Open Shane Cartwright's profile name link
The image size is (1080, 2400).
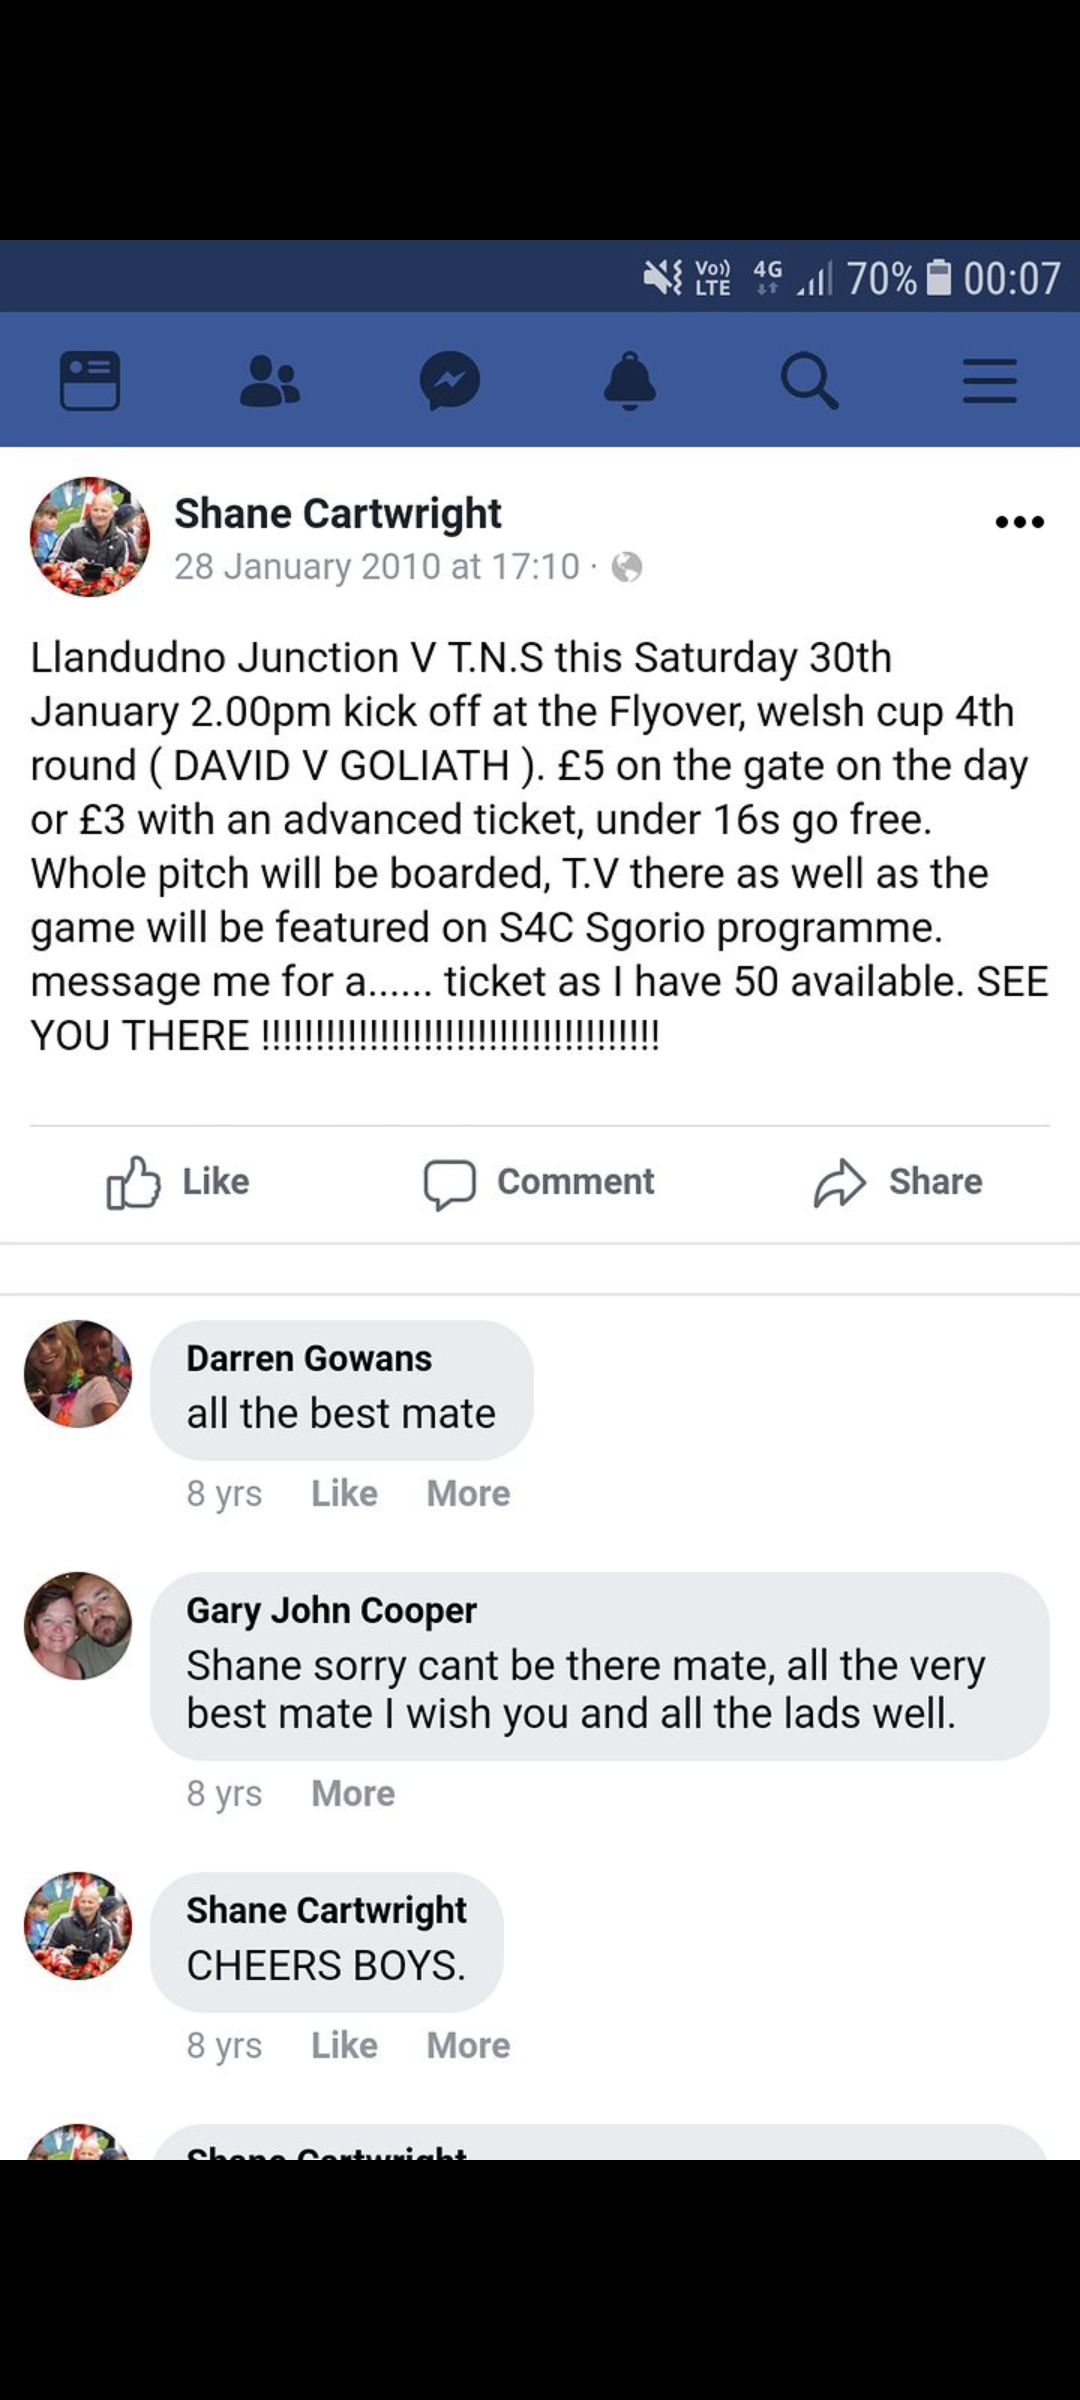[x=338, y=514]
